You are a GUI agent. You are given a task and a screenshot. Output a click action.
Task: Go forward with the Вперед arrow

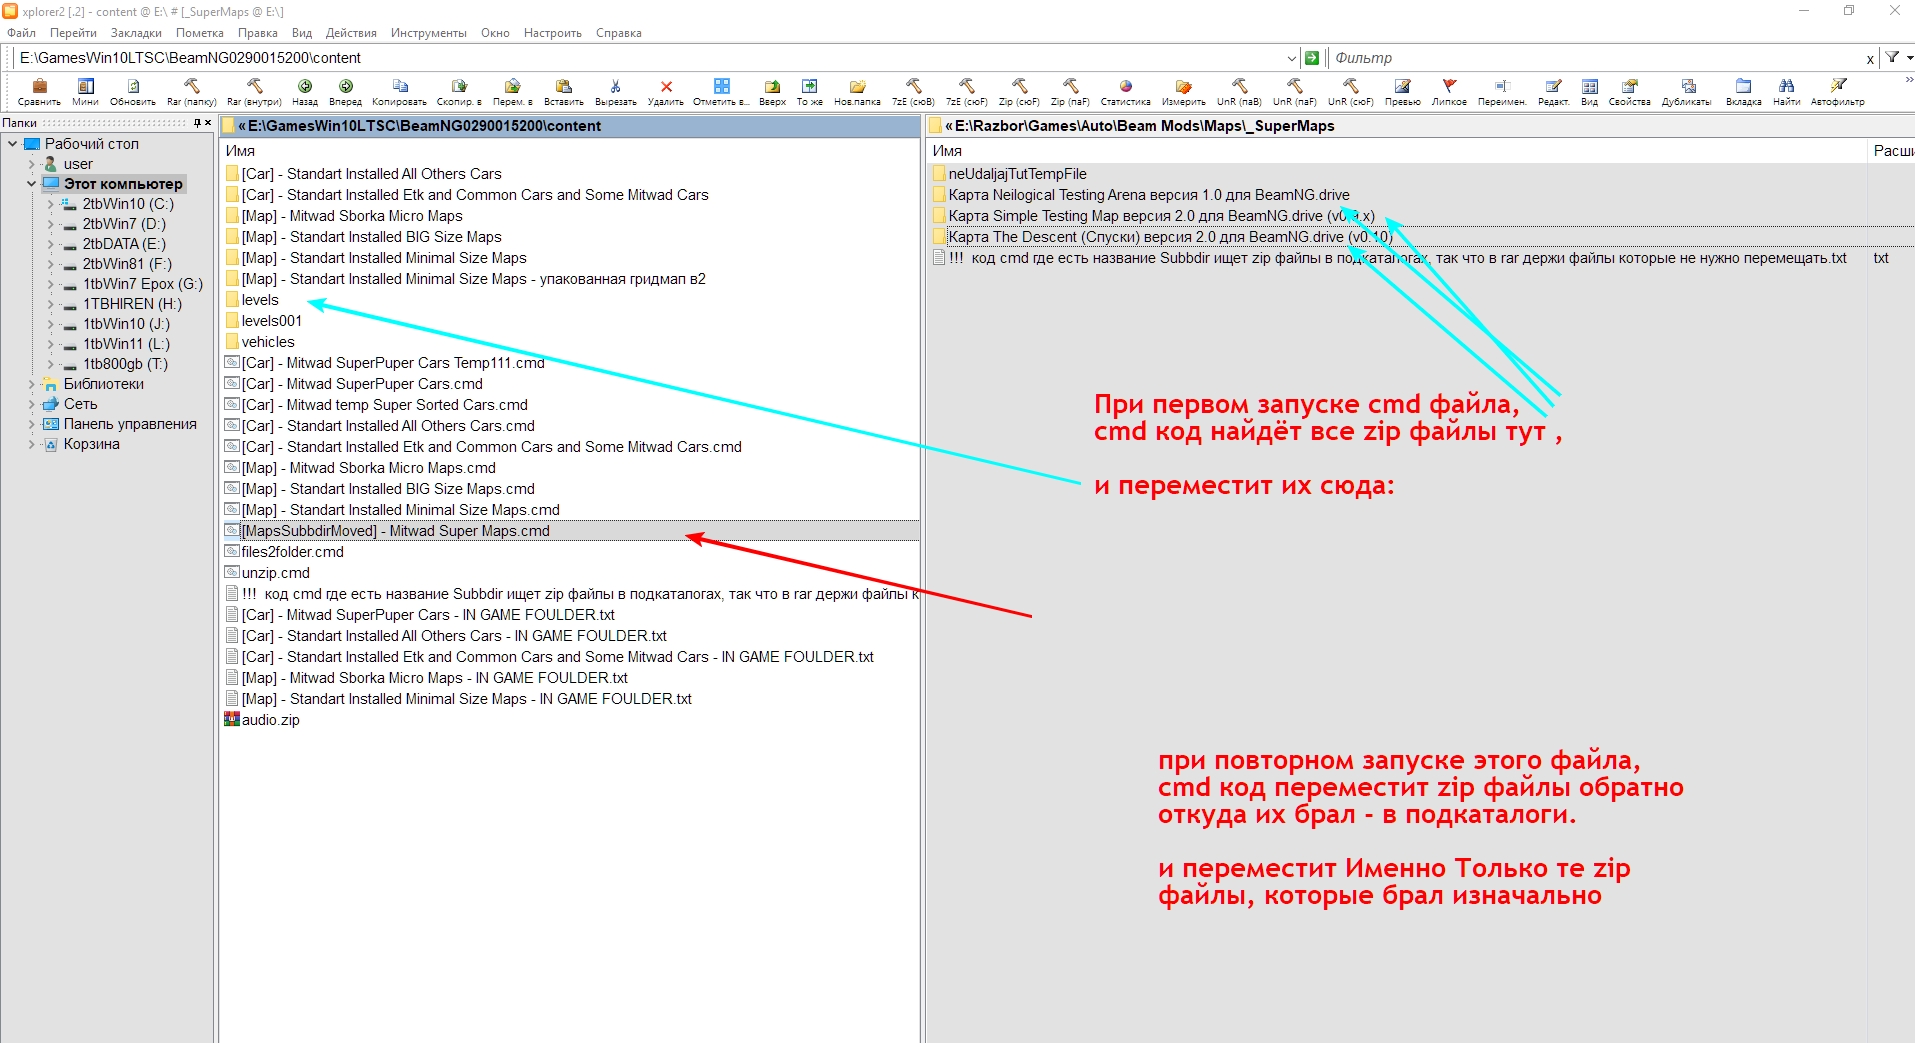345,86
